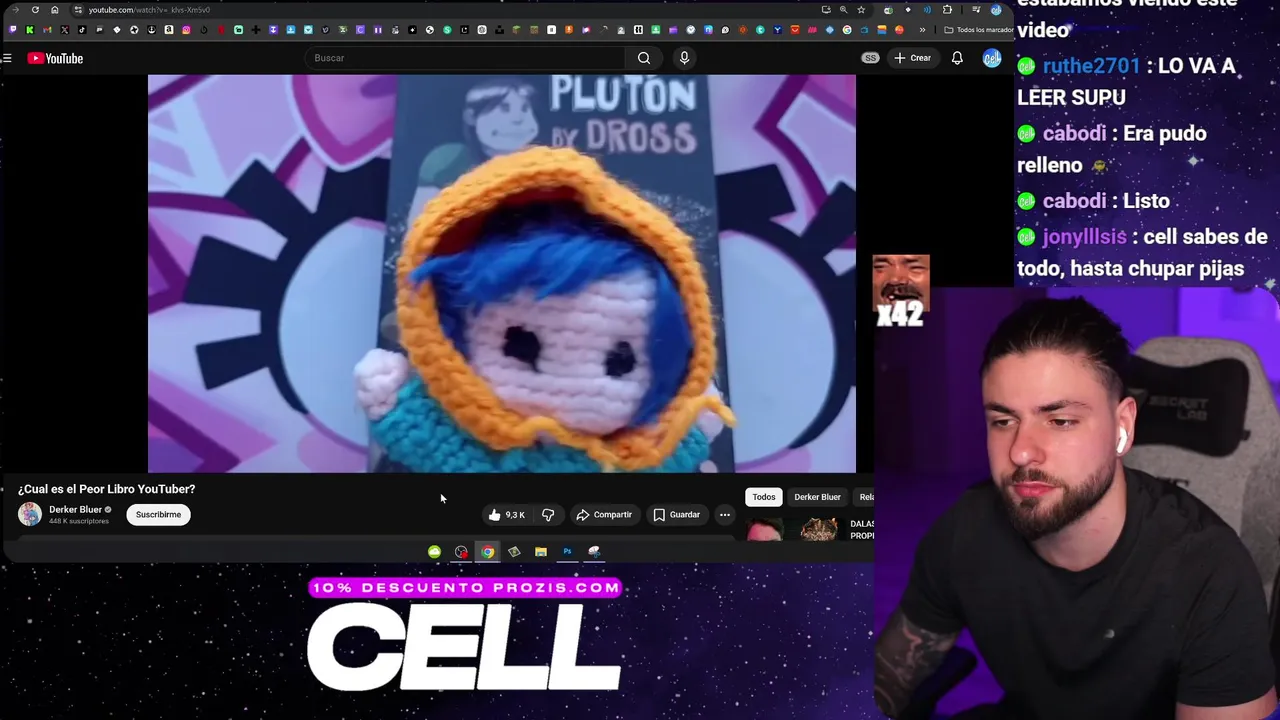The height and width of the screenshot is (720, 1280).
Task: Select the 'Derker Bluer' filter chip
Action: point(817,497)
